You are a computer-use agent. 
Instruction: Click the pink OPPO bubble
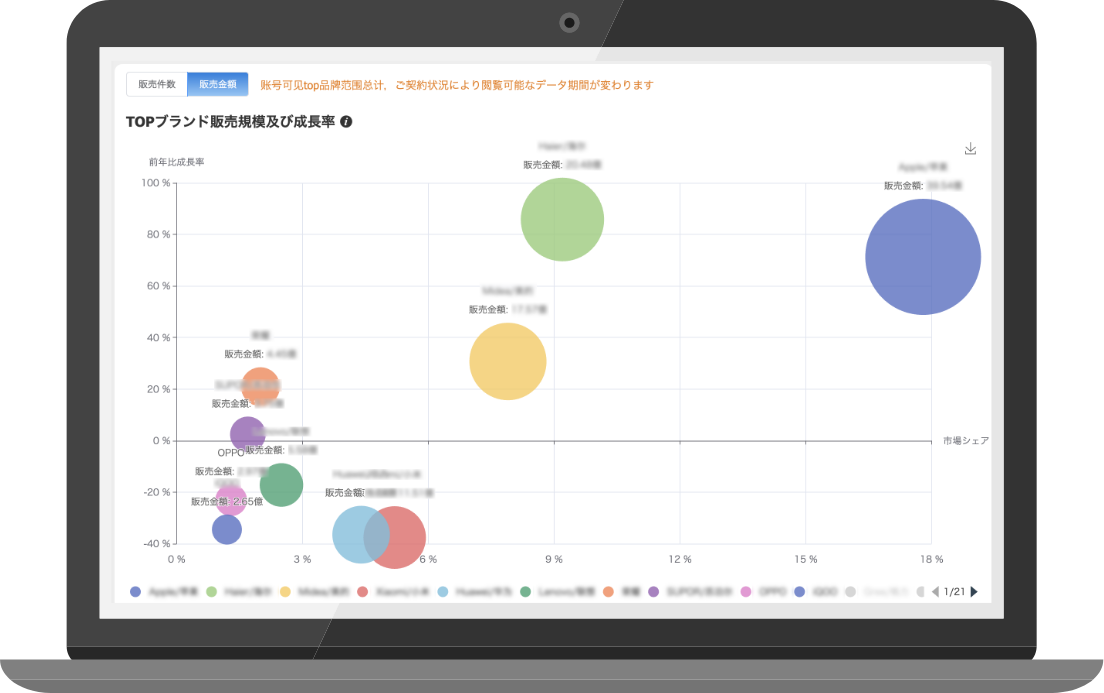click(x=231, y=499)
